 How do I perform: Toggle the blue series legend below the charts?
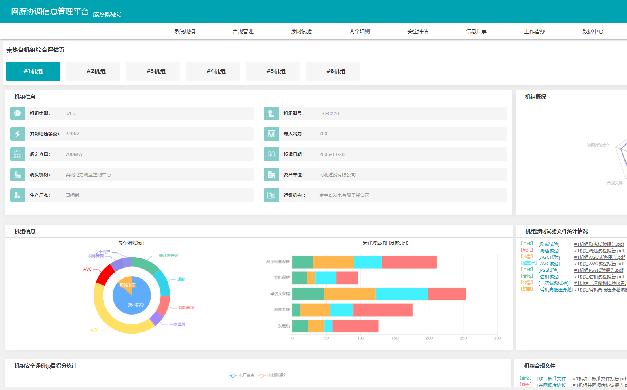pyautogui.click(x=242, y=375)
